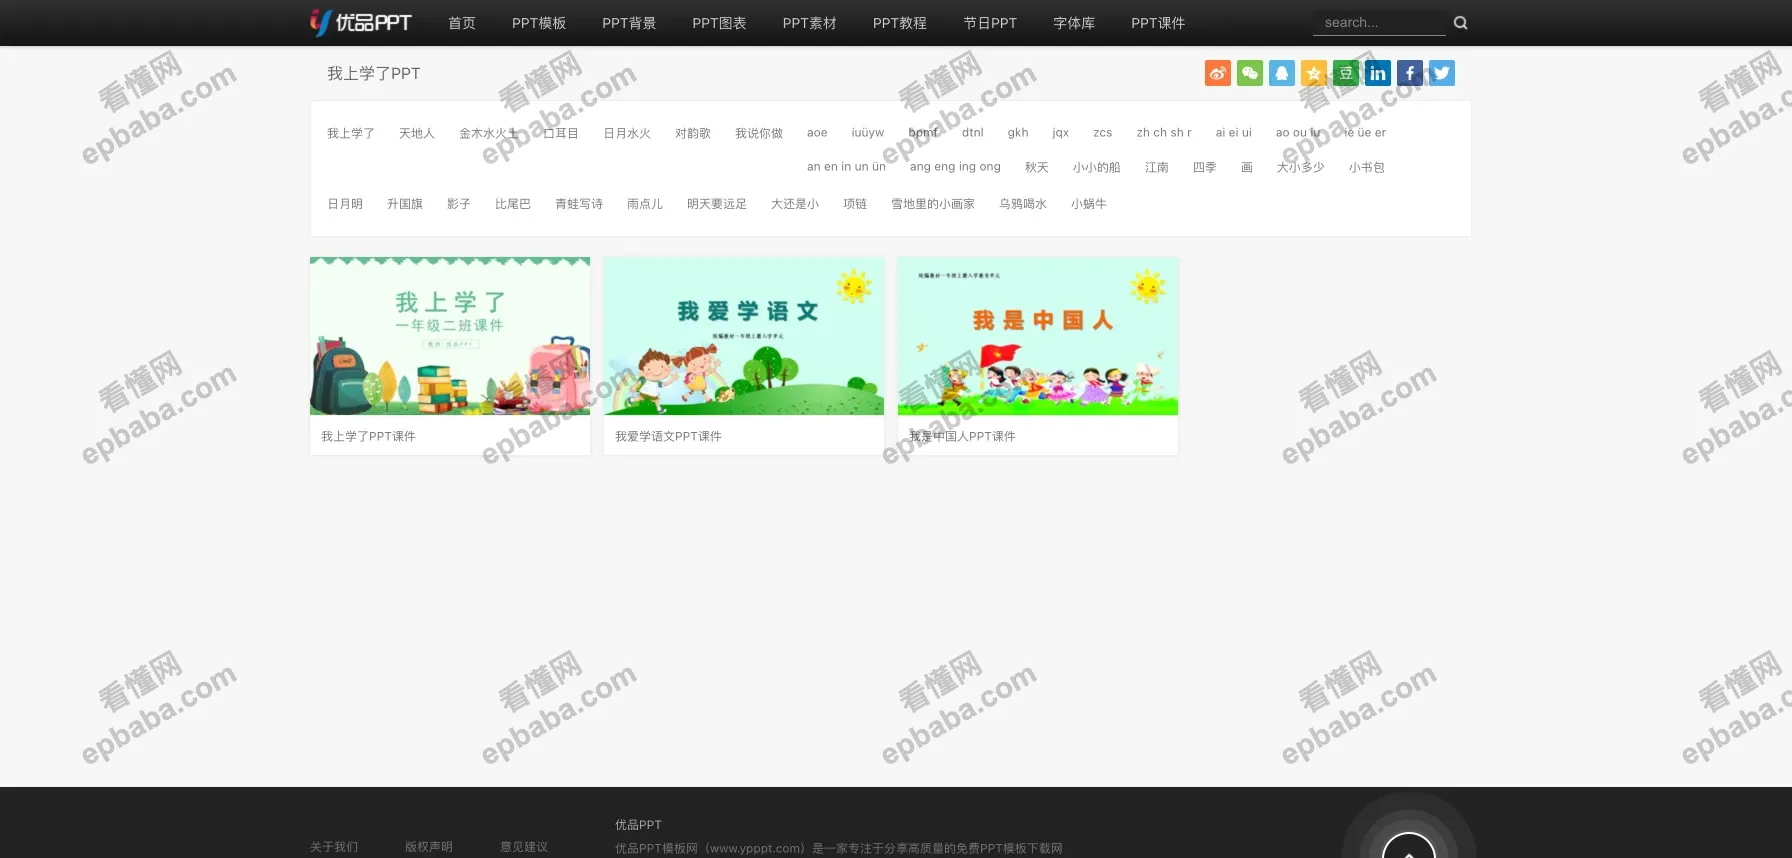This screenshot has width=1792, height=858.
Task: Select the 四季 tag
Action: click(x=1205, y=168)
